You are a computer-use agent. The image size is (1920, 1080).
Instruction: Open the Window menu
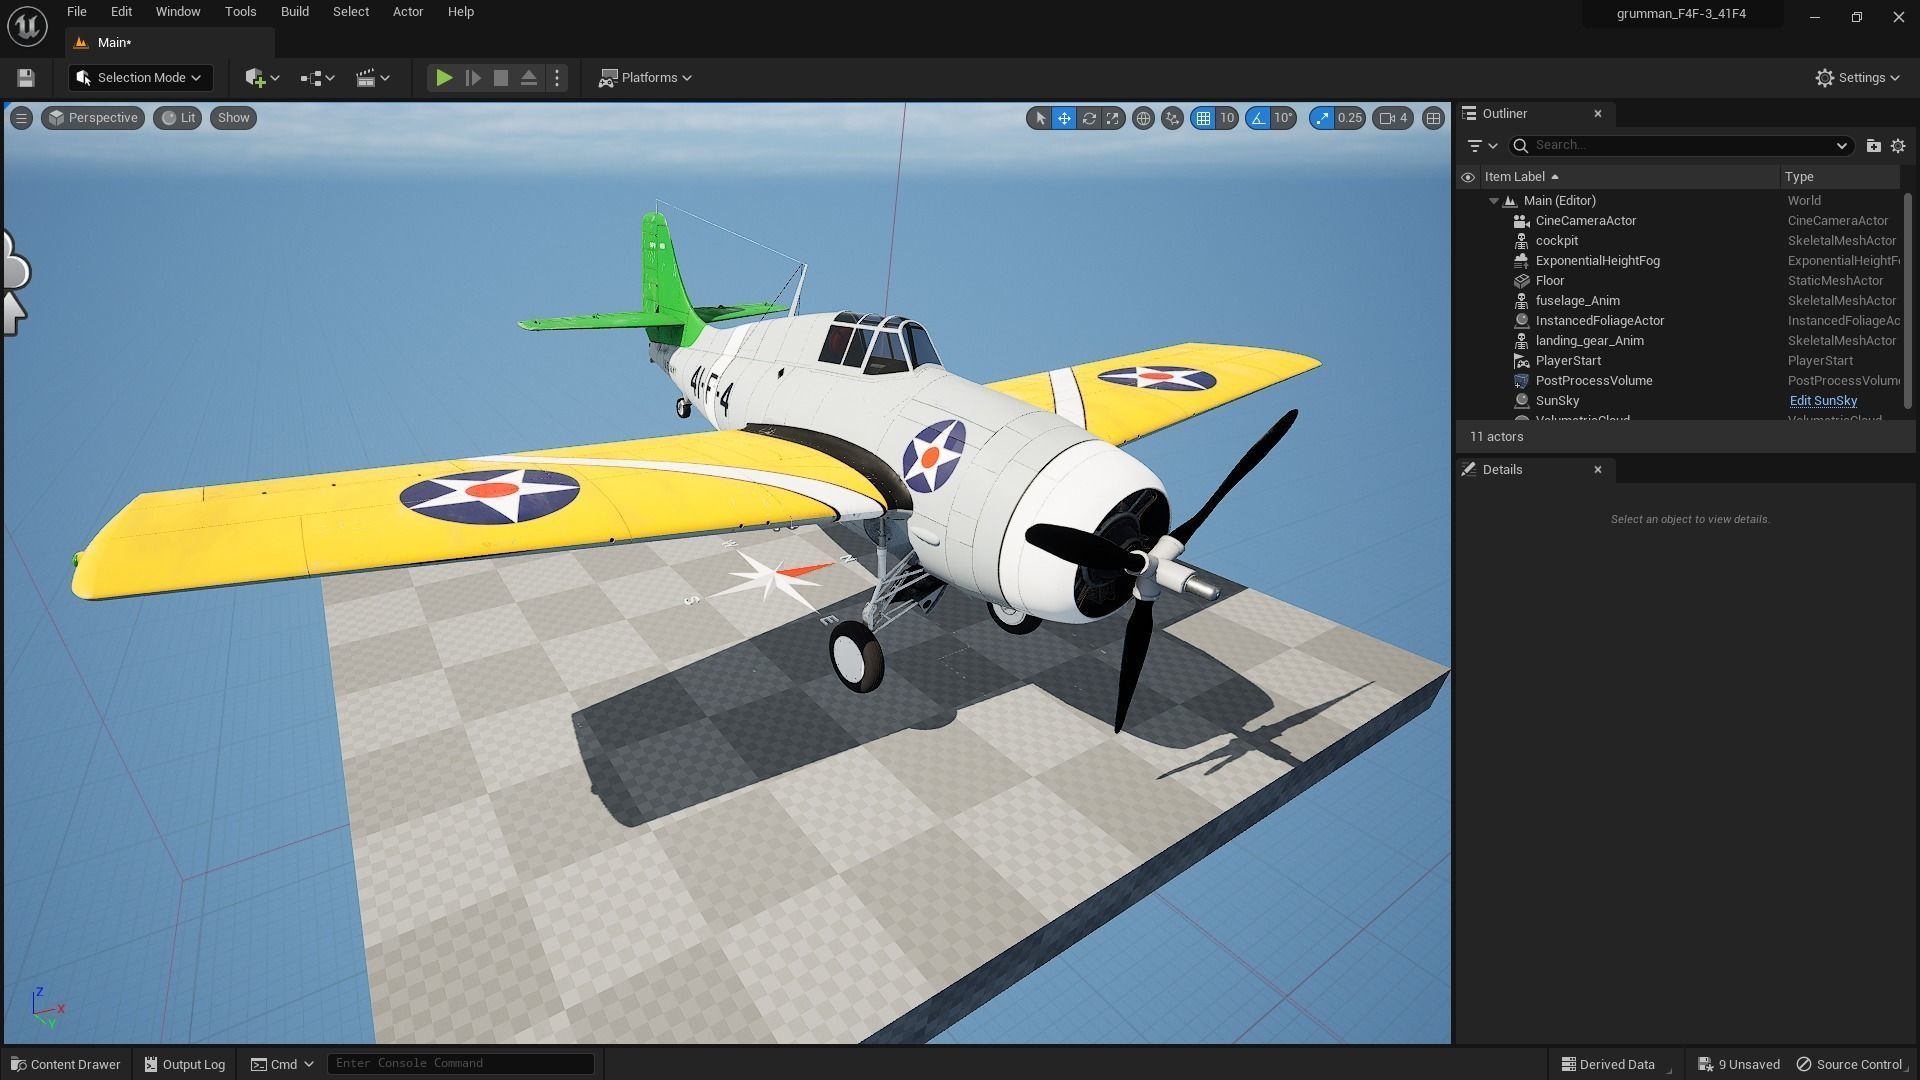178,12
